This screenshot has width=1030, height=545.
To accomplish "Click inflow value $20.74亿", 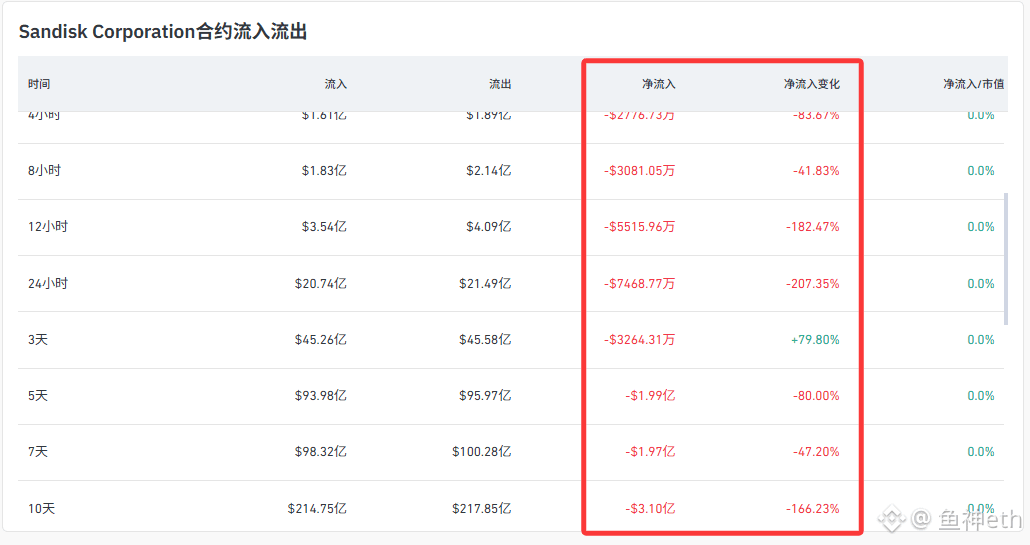I will pyautogui.click(x=321, y=284).
